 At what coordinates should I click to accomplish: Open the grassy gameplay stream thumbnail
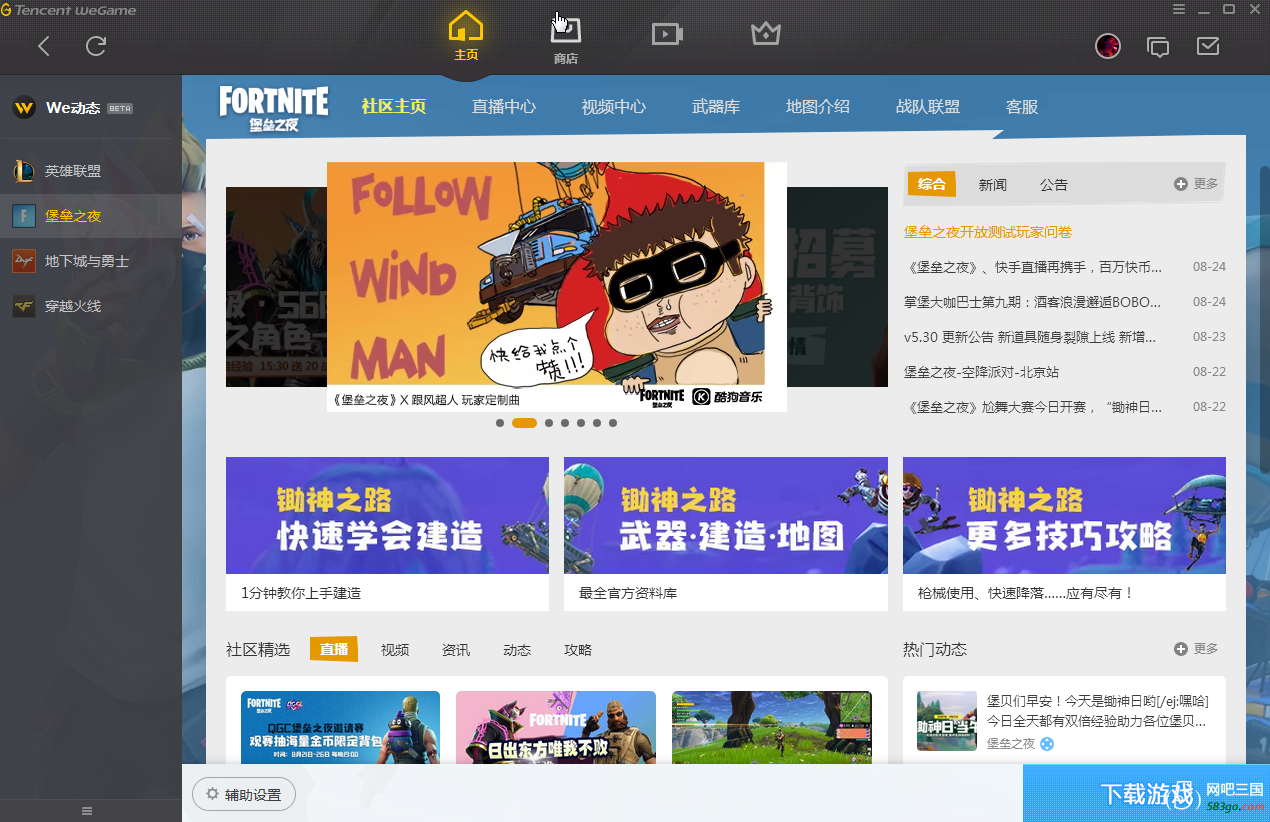click(x=772, y=727)
